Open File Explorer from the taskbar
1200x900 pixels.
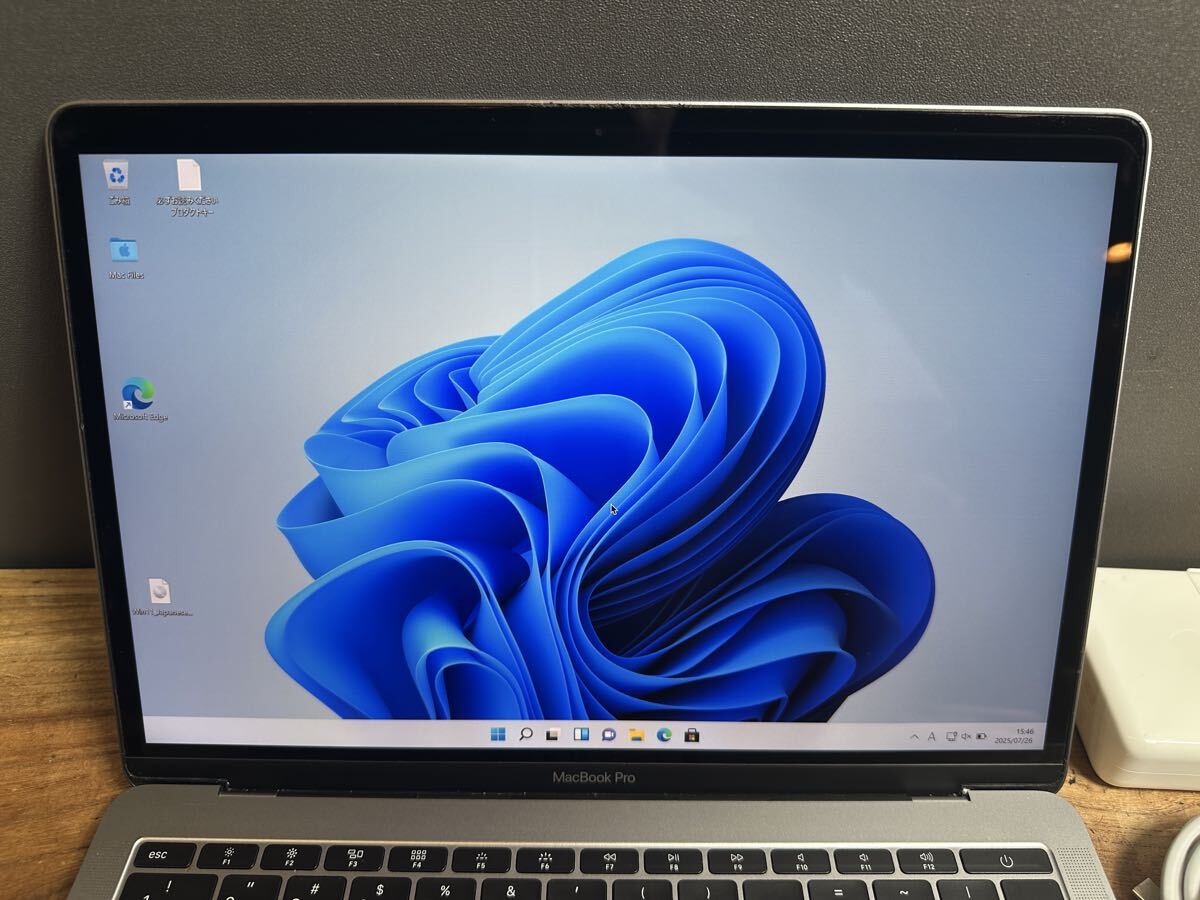point(636,735)
